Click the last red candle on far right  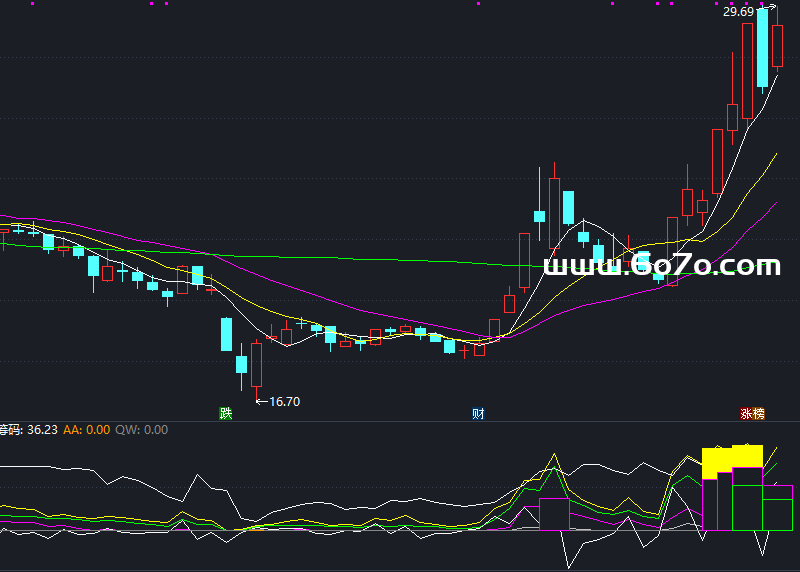tap(777, 46)
